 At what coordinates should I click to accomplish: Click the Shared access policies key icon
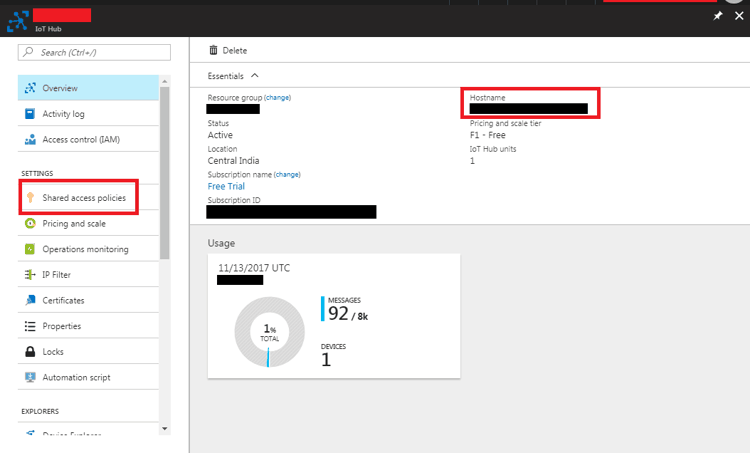point(30,198)
